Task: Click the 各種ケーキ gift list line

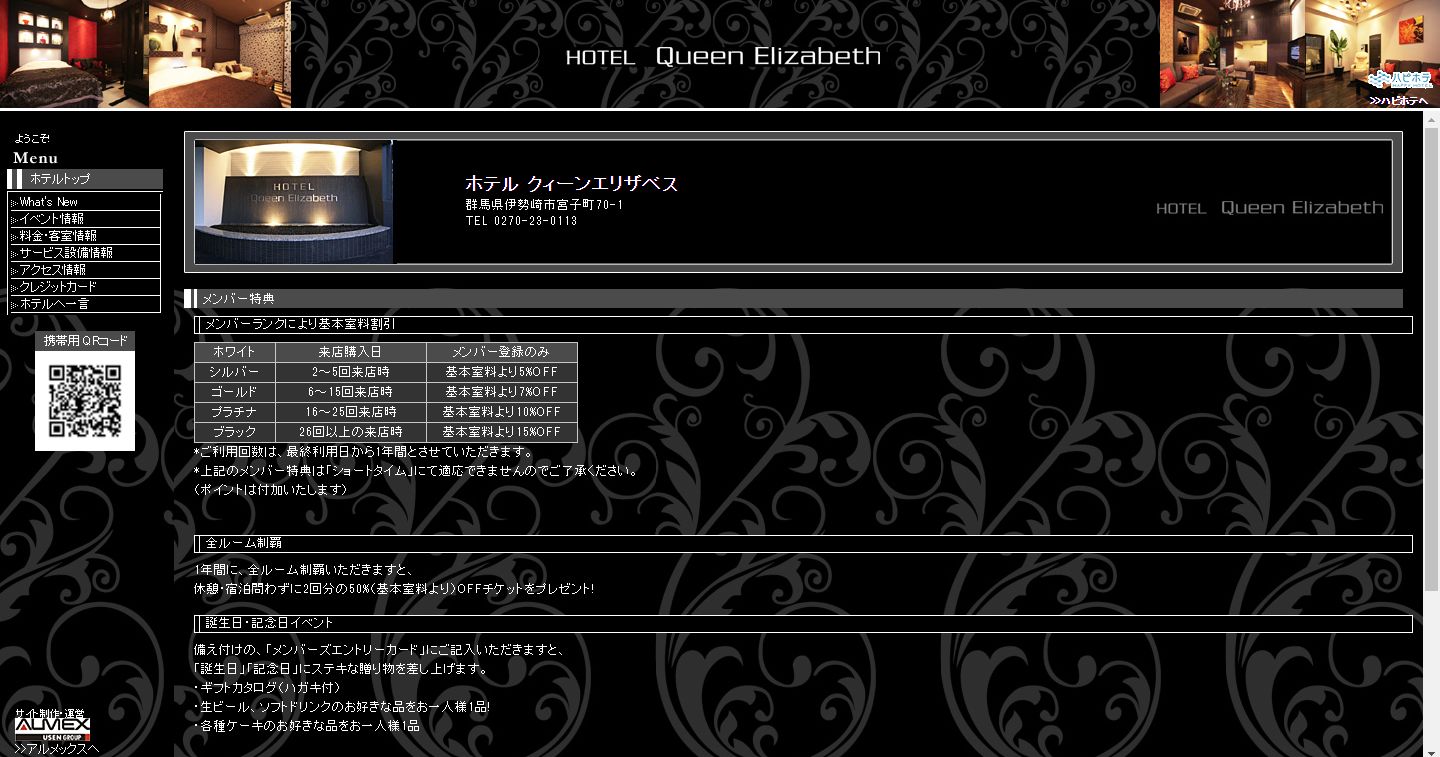Action: pos(307,726)
